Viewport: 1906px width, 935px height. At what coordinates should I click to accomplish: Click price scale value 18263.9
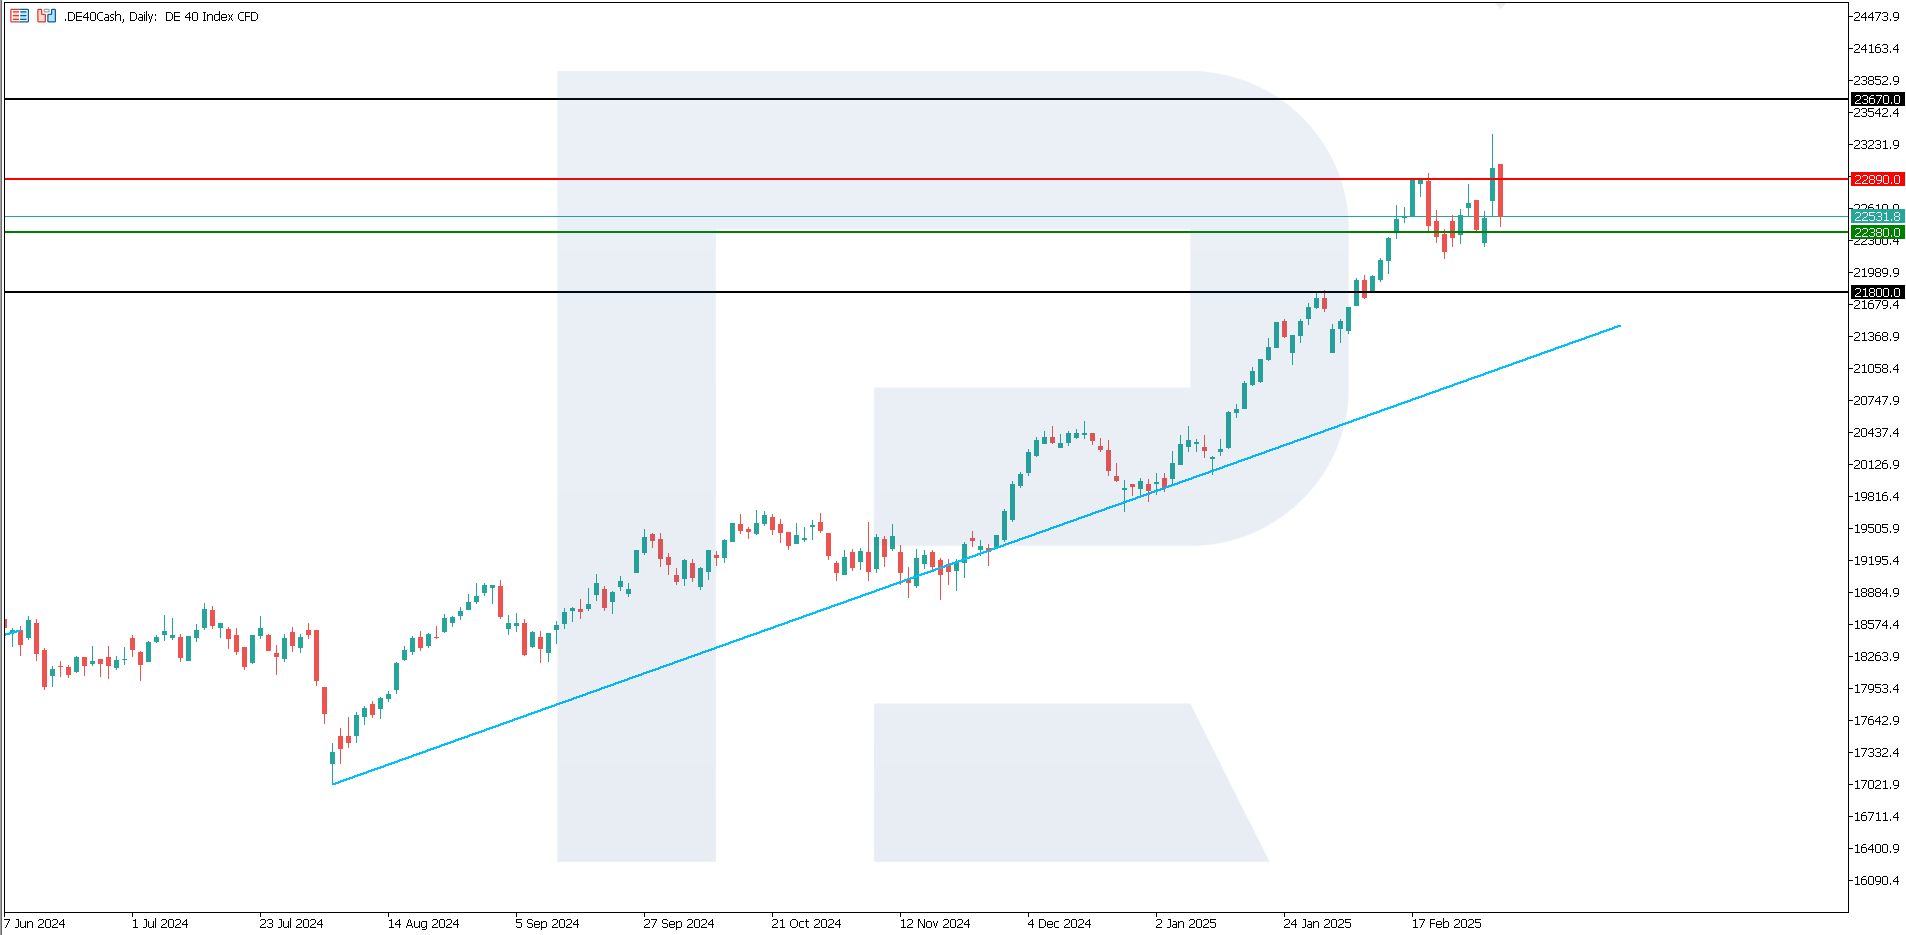pos(1876,657)
